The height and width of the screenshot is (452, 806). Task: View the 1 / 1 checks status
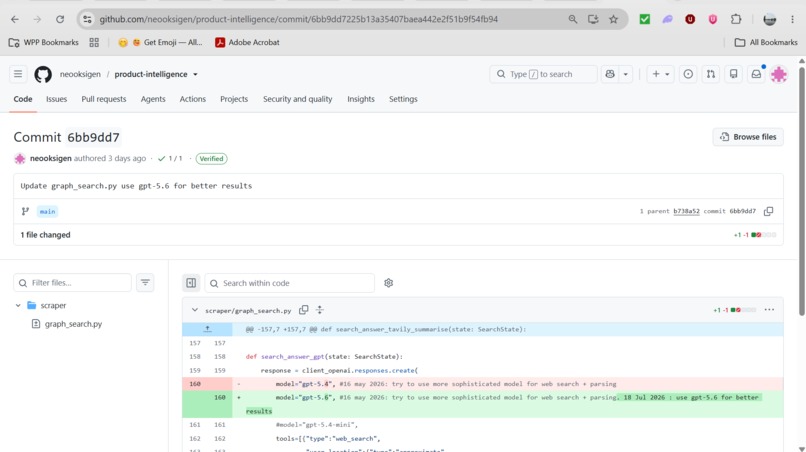[170, 158]
